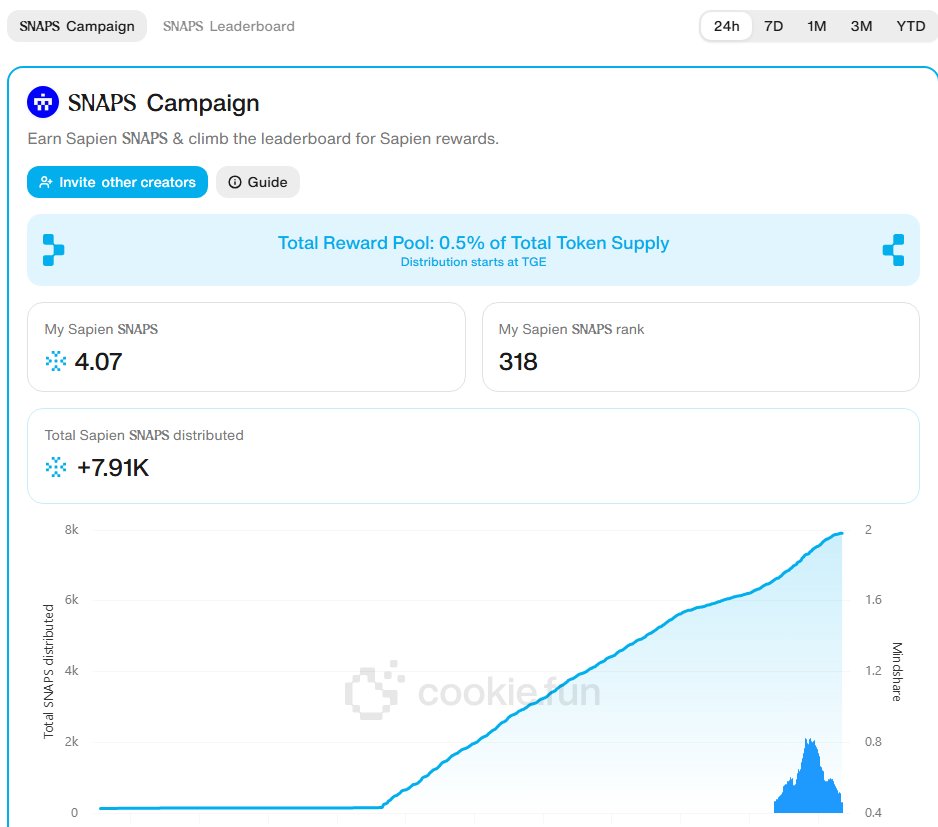Click the add-person icon in Invite button
This screenshot has height=827, width=938.
point(46,183)
